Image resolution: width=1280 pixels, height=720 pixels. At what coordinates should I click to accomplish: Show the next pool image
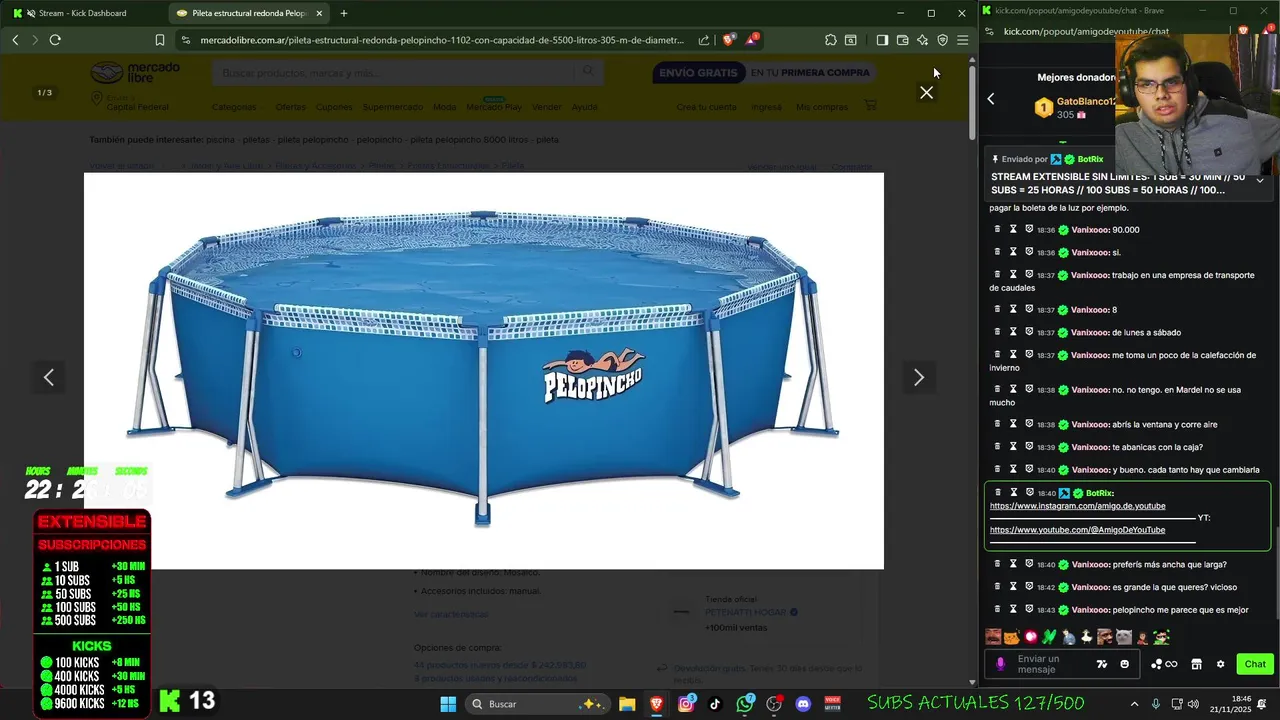tap(918, 377)
